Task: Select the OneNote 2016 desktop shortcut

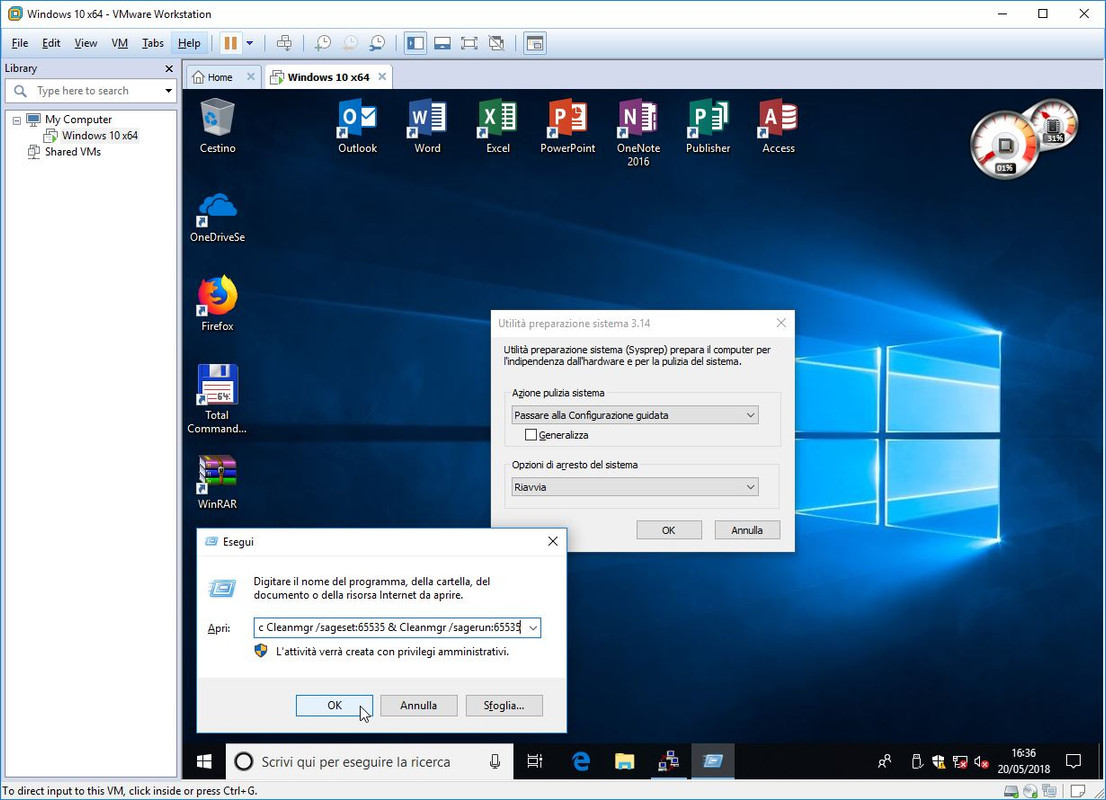Action: tap(638, 133)
